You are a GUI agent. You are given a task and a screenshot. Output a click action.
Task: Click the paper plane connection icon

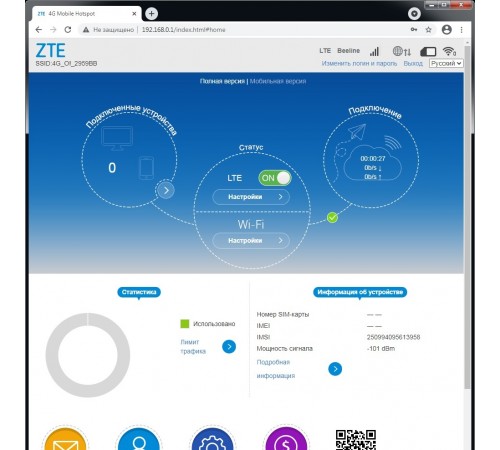[357, 132]
